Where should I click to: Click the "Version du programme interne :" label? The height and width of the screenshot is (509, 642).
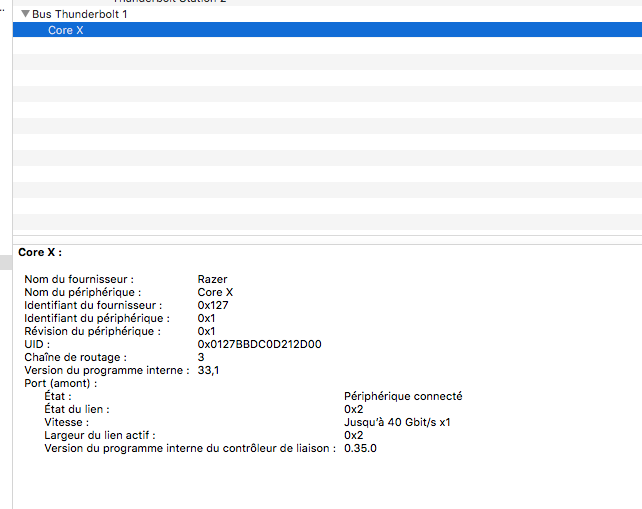(107, 370)
